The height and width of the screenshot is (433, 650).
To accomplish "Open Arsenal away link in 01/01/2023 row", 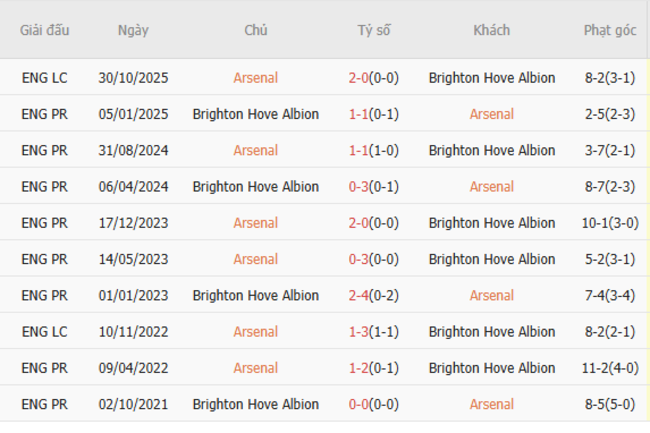I will coord(491,296).
